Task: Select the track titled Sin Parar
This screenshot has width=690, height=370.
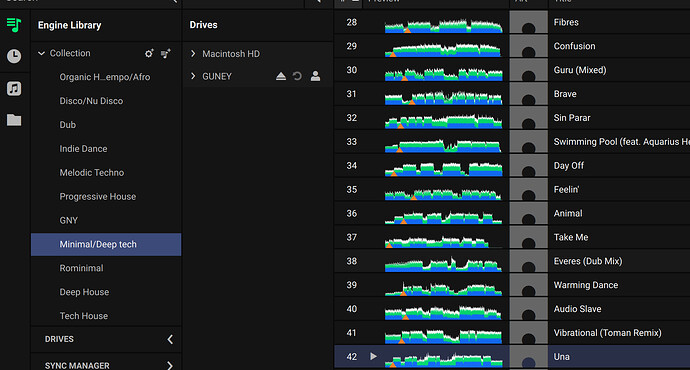Action: tap(572, 118)
